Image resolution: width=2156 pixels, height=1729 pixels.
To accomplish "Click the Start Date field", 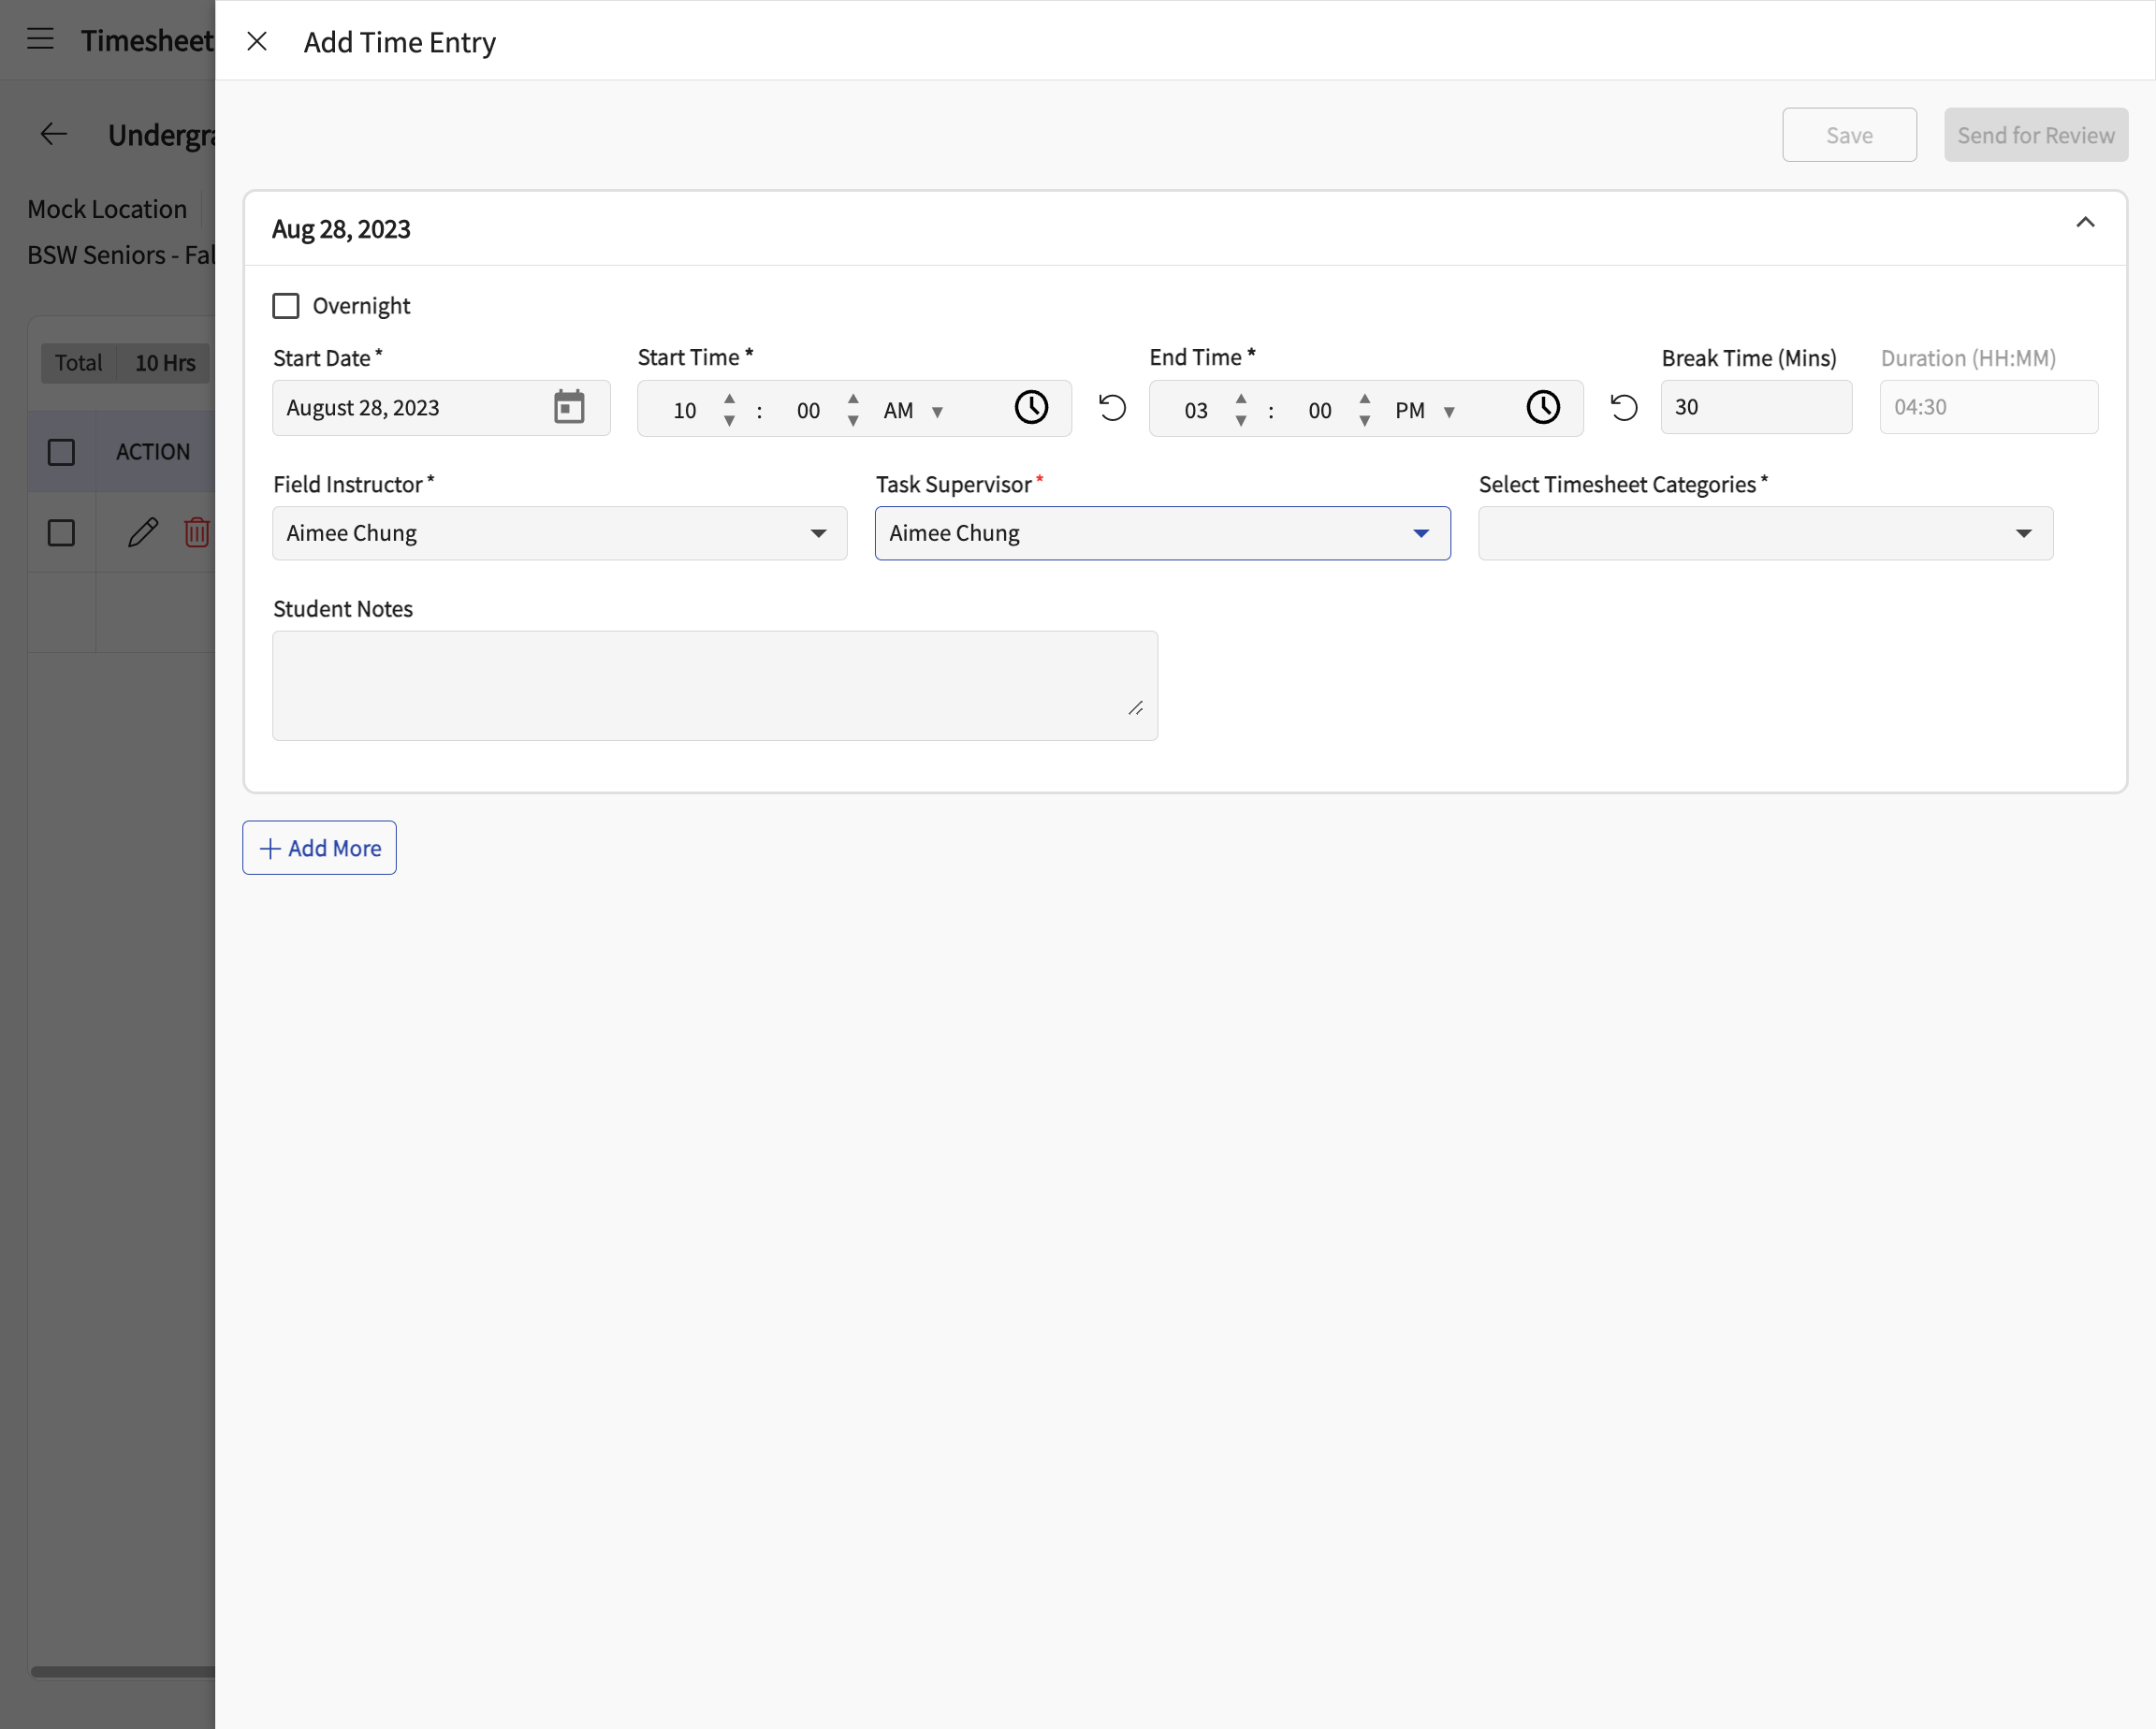I will click(441, 407).
